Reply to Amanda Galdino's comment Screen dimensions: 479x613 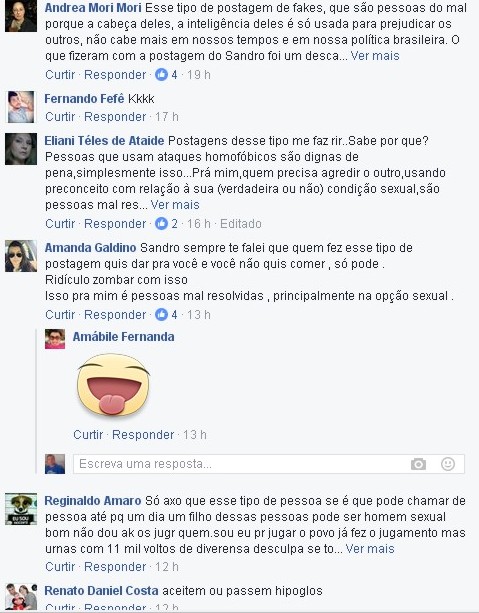tap(115, 314)
